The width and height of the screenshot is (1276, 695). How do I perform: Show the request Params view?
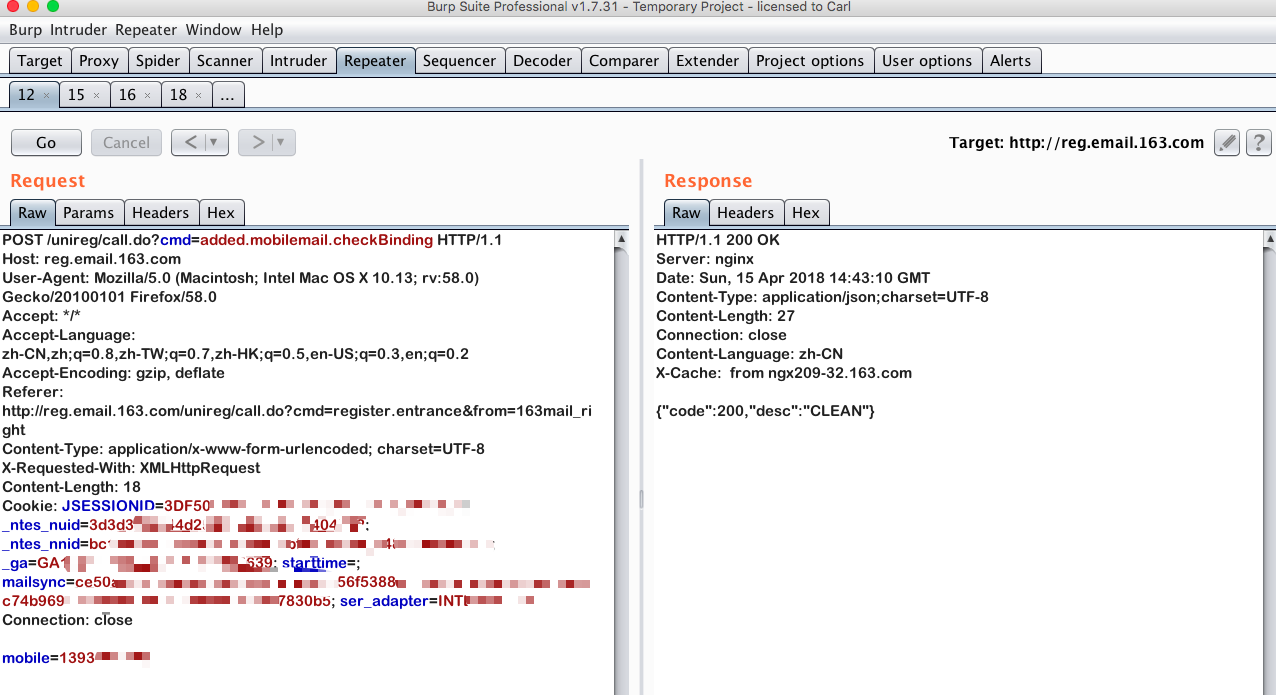(89, 213)
